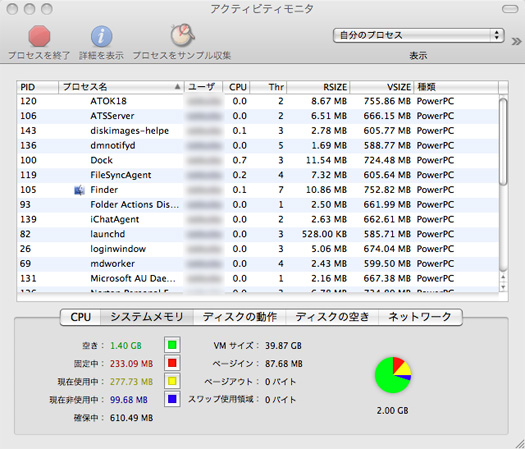Click the 1.40 GB free memory value
Screen dimensions: 525x449
pos(126,346)
